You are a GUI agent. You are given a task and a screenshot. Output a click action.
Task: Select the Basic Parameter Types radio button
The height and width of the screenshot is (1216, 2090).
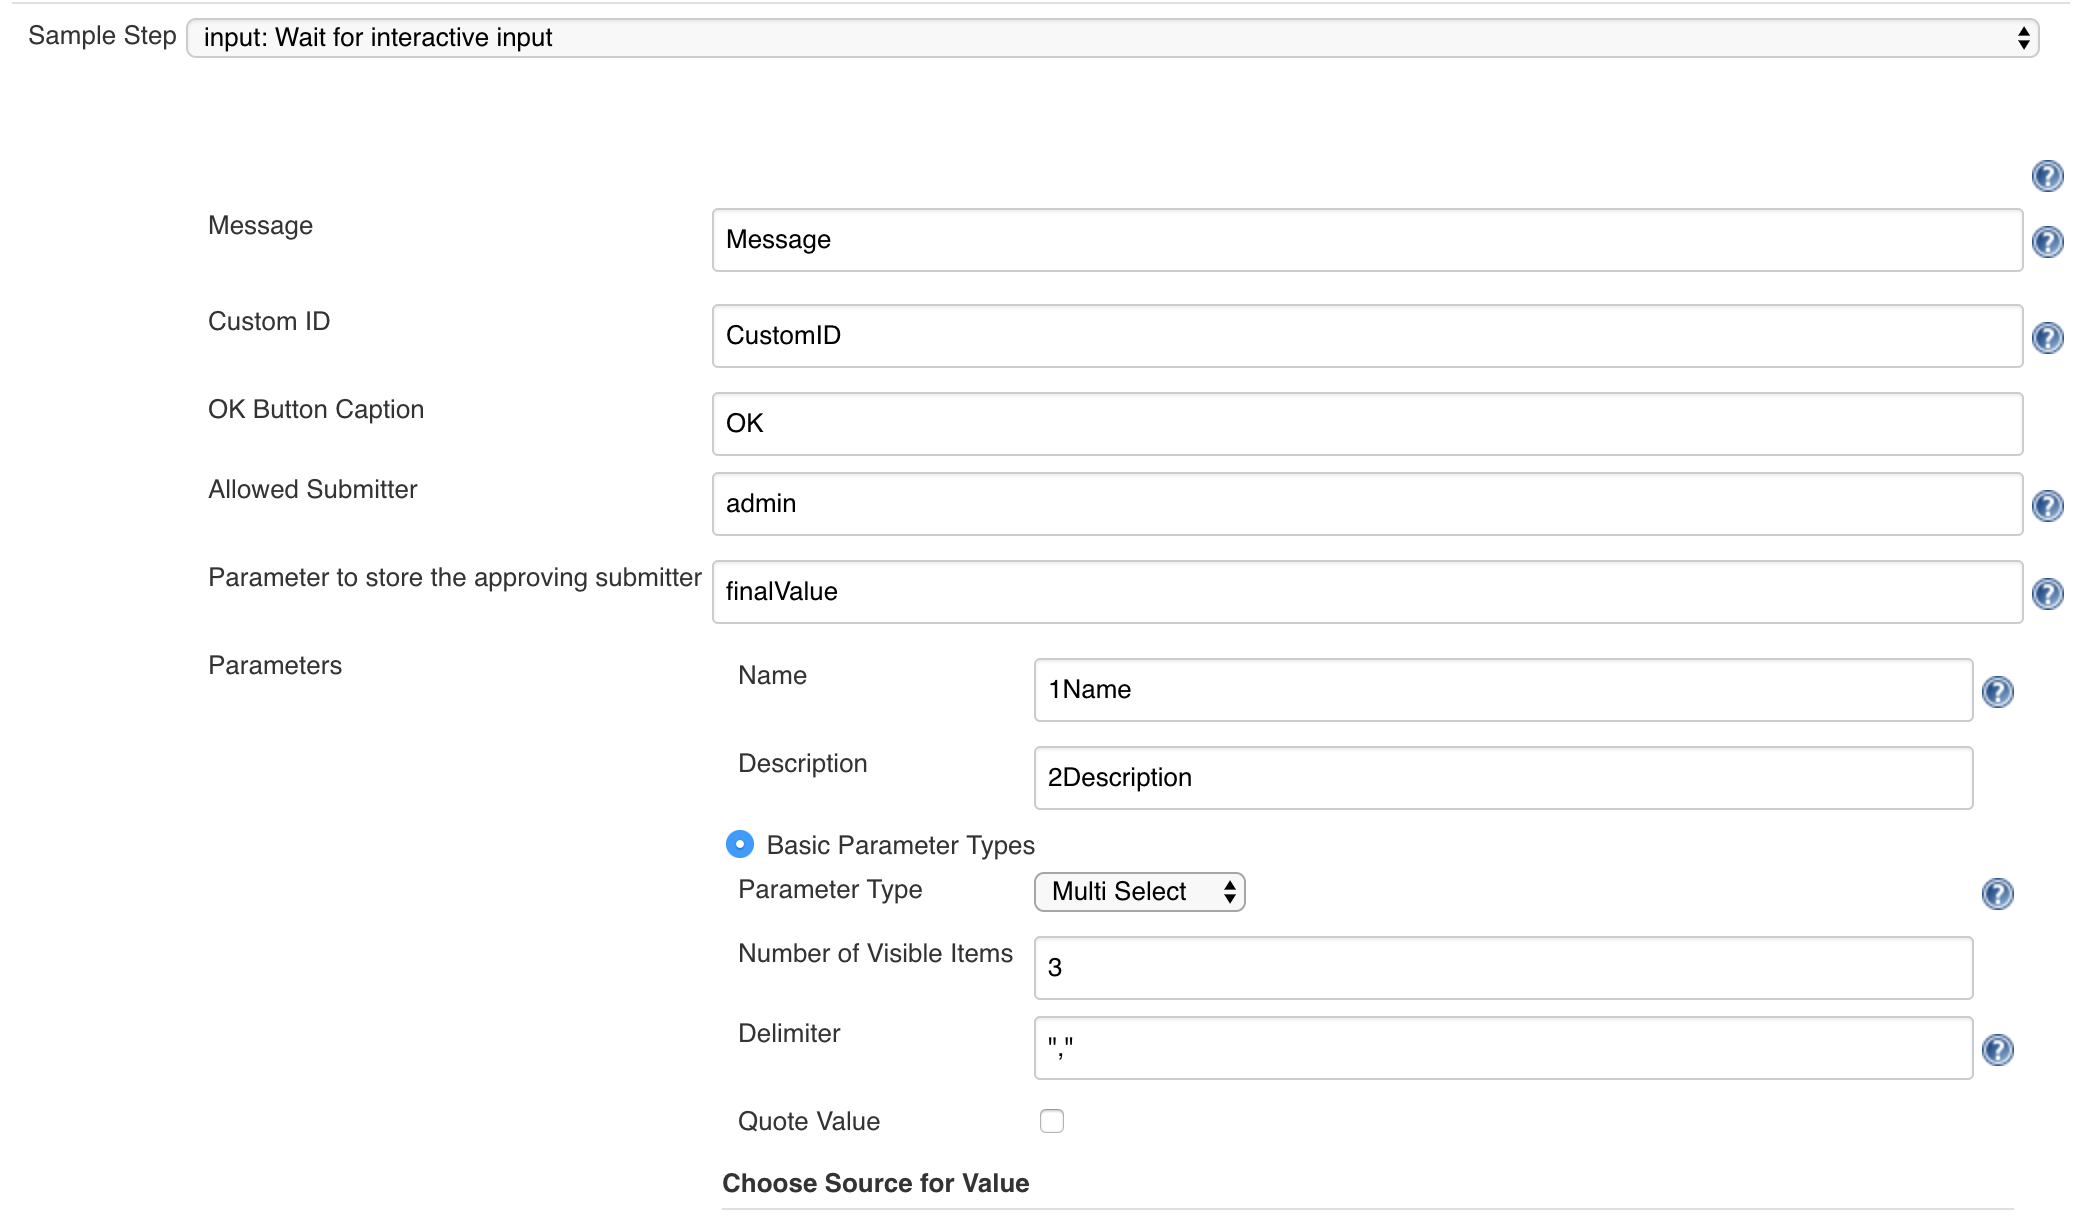pyautogui.click(x=740, y=845)
